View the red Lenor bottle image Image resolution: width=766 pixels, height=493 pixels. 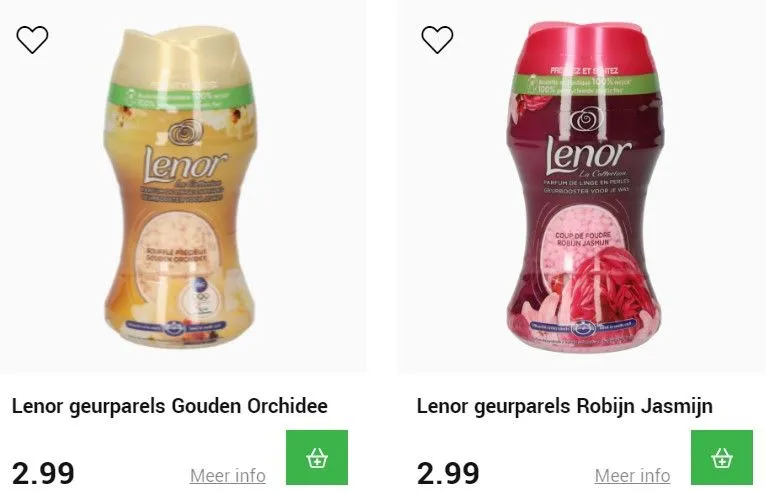[585, 186]
